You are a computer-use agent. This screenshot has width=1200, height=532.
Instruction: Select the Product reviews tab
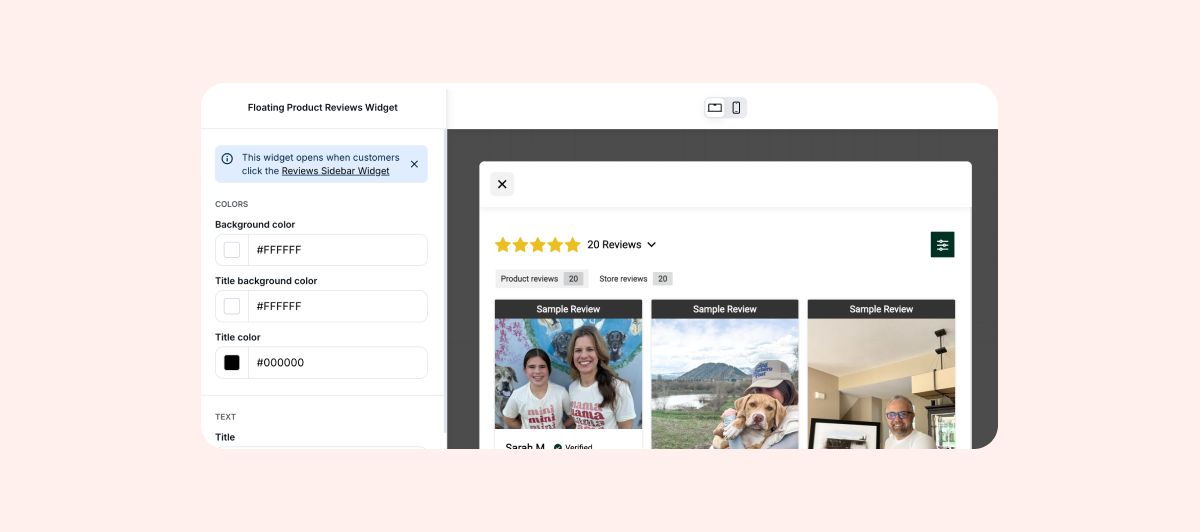540,279
